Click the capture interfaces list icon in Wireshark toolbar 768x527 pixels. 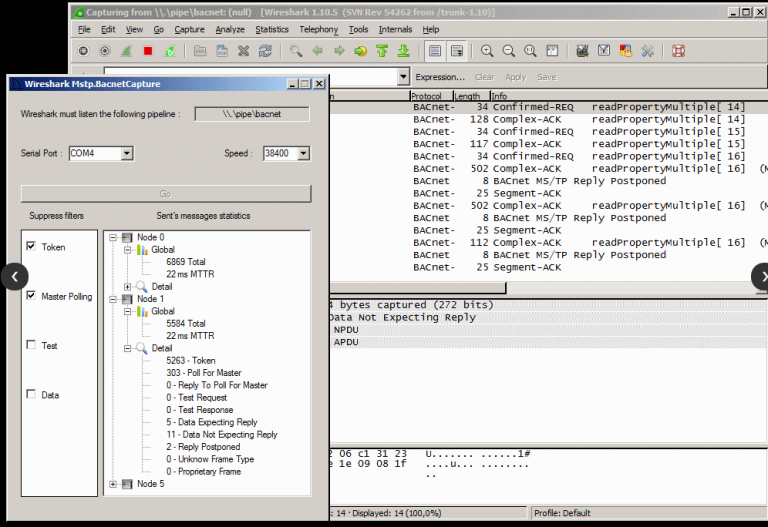[83, 51]
